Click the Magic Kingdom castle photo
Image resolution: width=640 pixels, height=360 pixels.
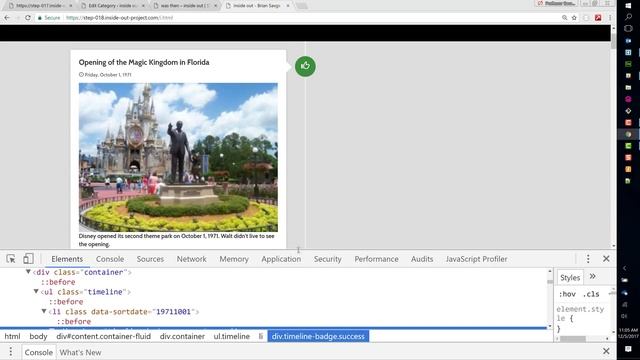click(178, 157)
